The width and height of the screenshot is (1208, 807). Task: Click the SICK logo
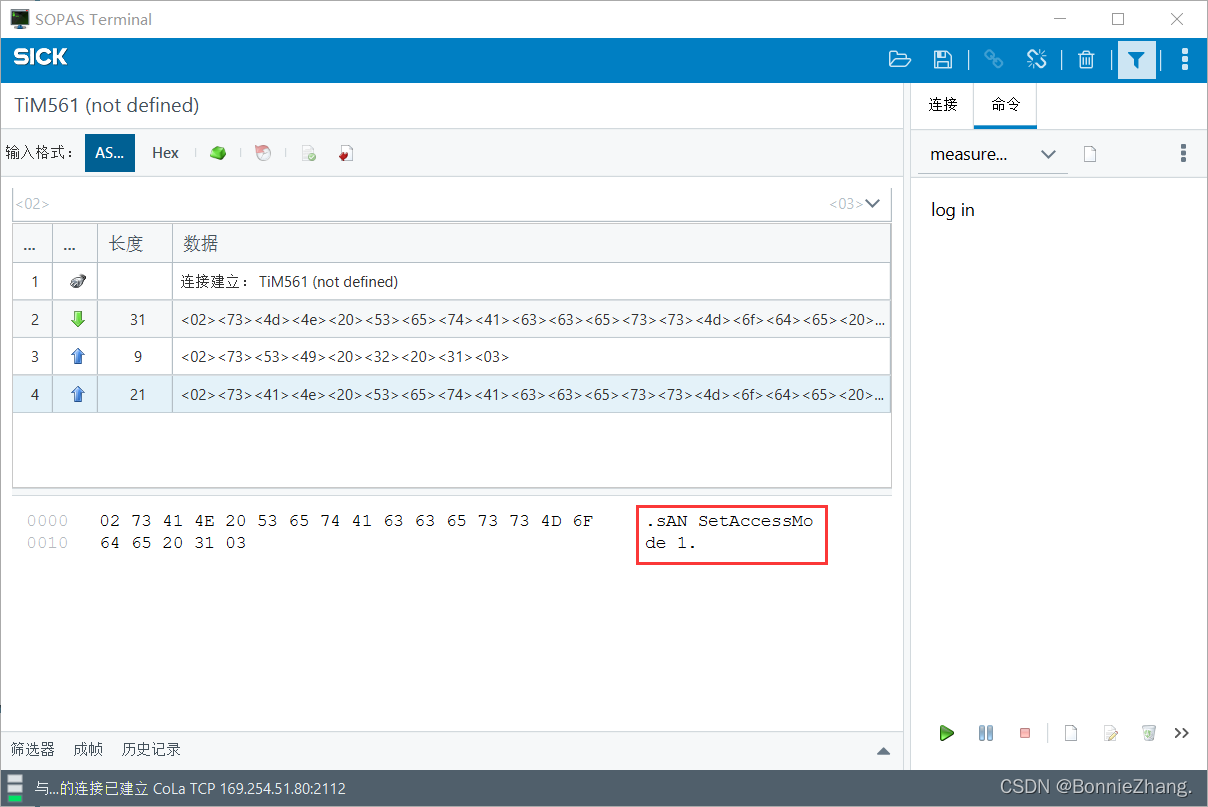coord(41,57)
